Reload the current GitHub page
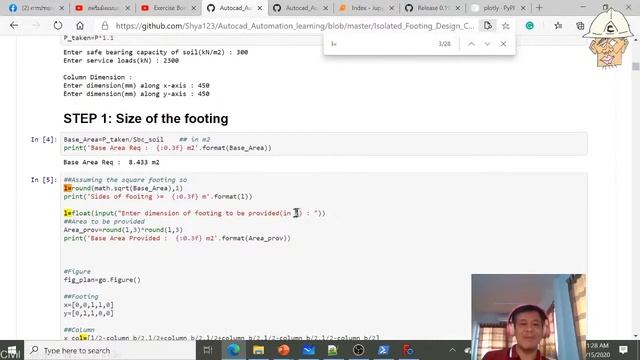Viewport: 640px width, 360px height. 58,26
